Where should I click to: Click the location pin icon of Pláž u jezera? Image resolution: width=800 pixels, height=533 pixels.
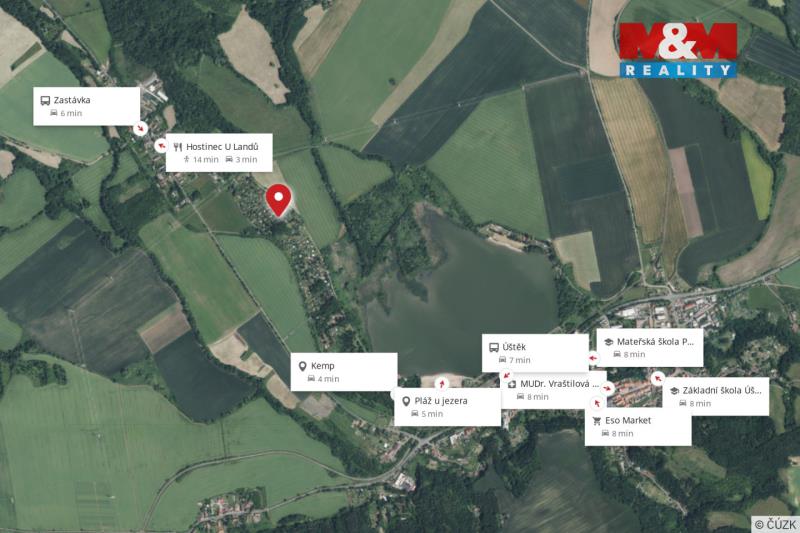[406, 401]
